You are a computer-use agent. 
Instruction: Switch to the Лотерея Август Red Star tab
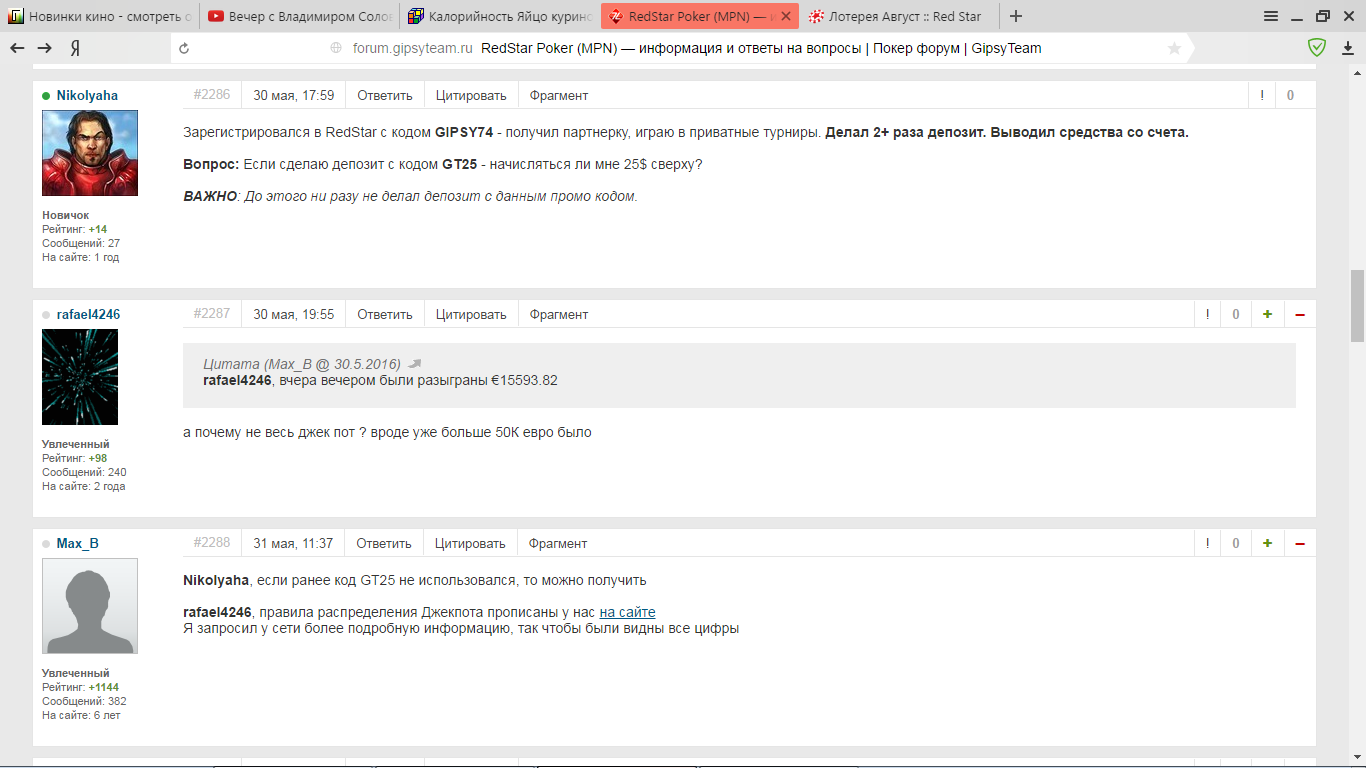900,16
